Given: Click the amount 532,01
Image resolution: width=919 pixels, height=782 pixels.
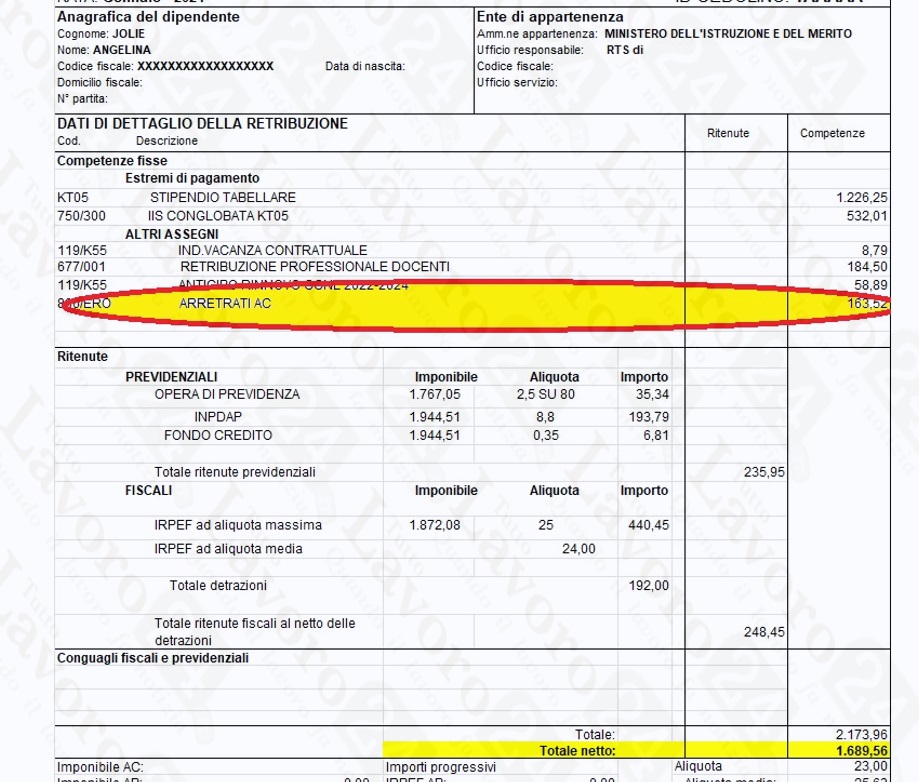Looking at the screenshot, I should coord(867,216).
